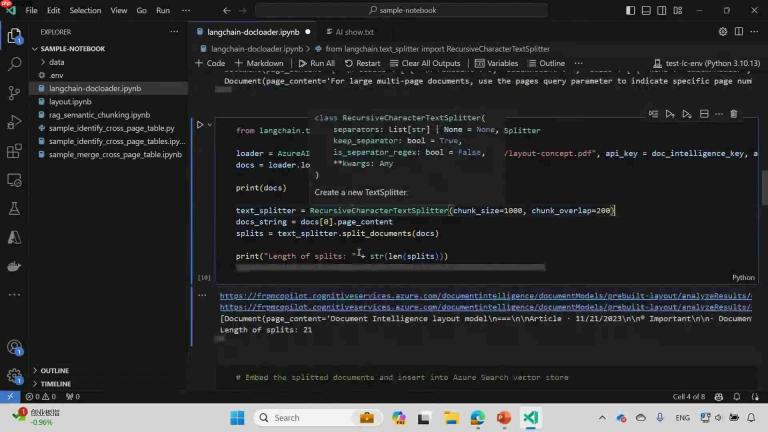Execute cell and below
The width and height of the screenshot is (768, 432).
[x=687, y=114]
